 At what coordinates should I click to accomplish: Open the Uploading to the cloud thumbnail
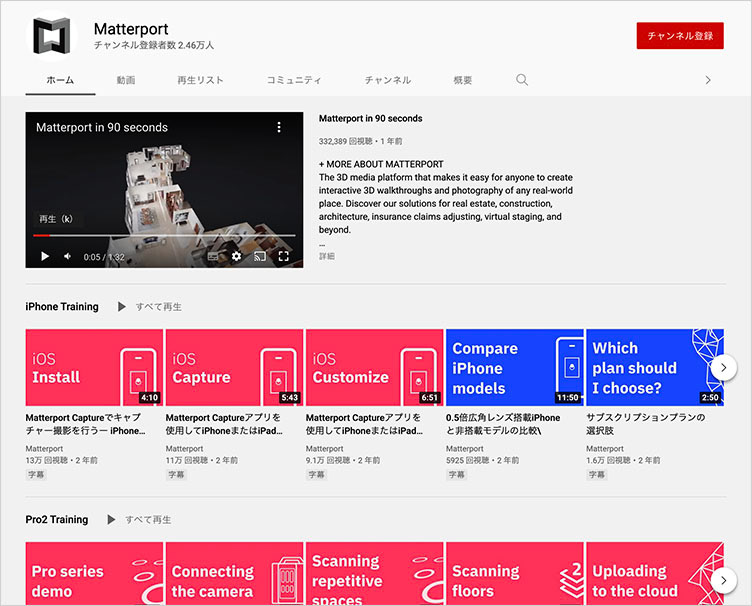[x=655, y=573]
